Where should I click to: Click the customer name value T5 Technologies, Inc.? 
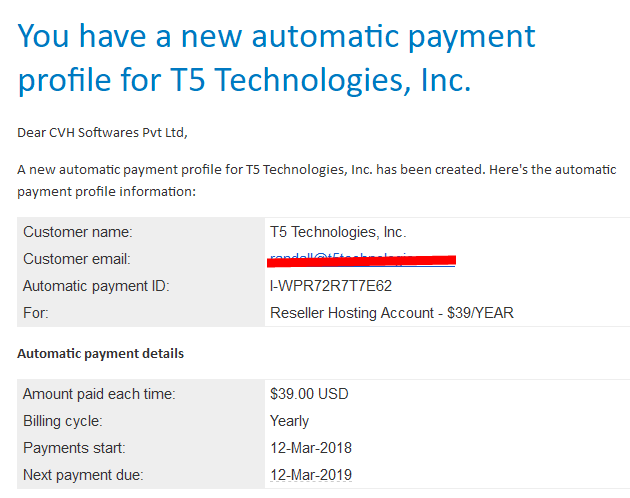pyautogui.click(x=338, y=232)
